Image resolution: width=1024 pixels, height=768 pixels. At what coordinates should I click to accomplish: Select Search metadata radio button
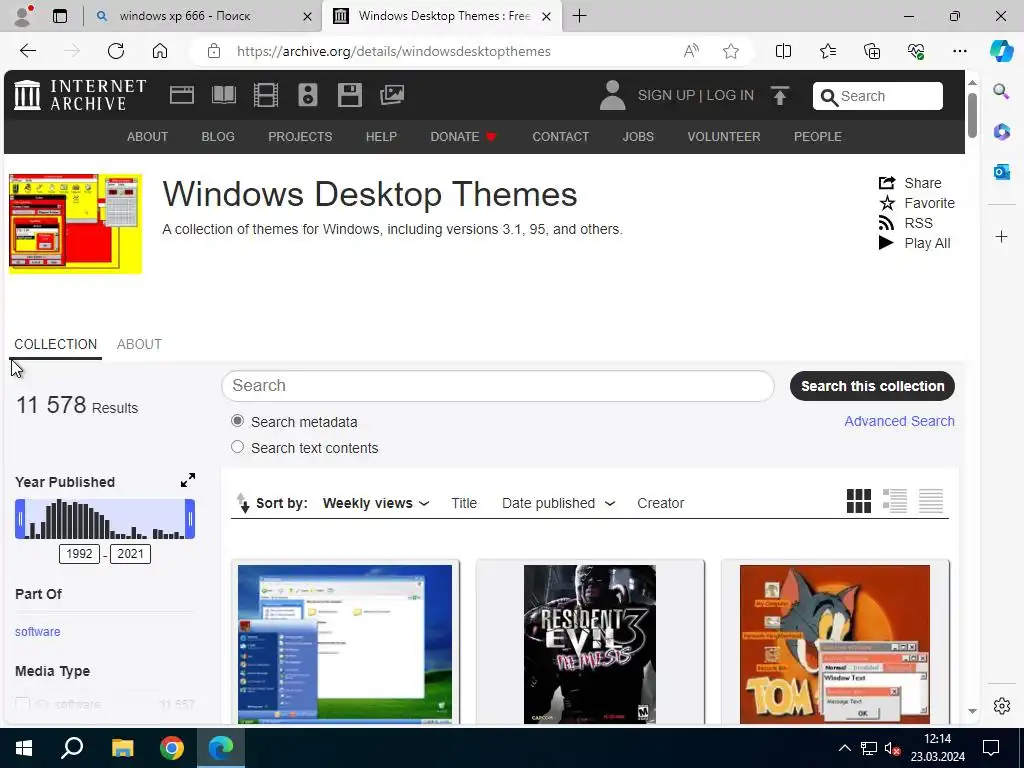(238, 421)
